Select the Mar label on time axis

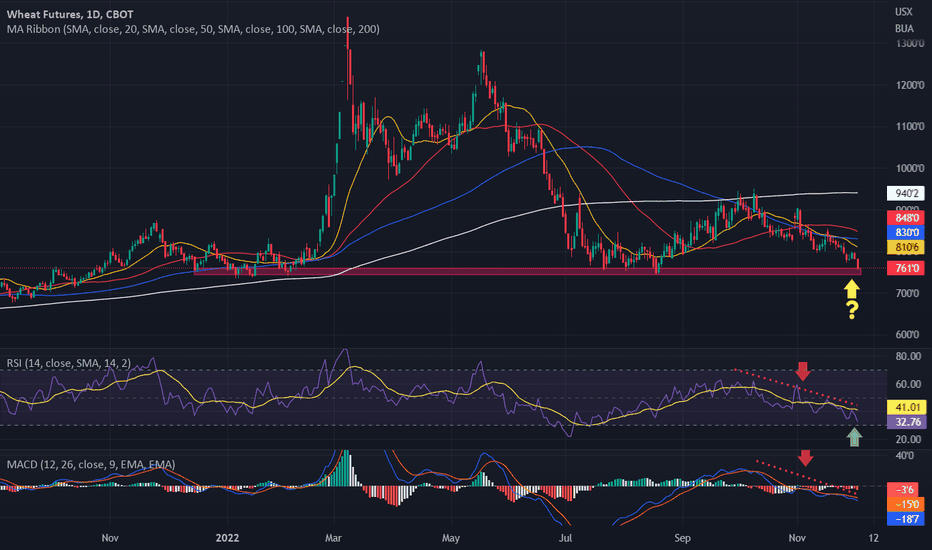[x=333, y=538]
